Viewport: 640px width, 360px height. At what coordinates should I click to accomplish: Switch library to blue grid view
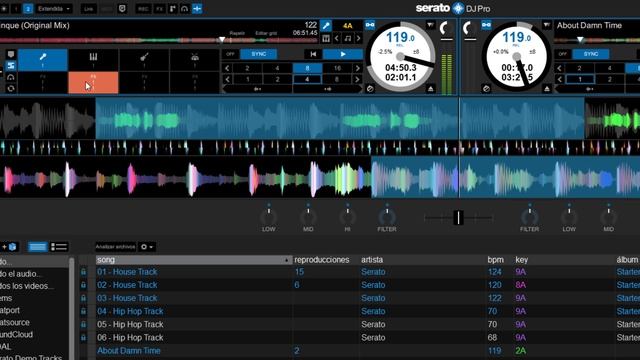[x=37, y=247]
